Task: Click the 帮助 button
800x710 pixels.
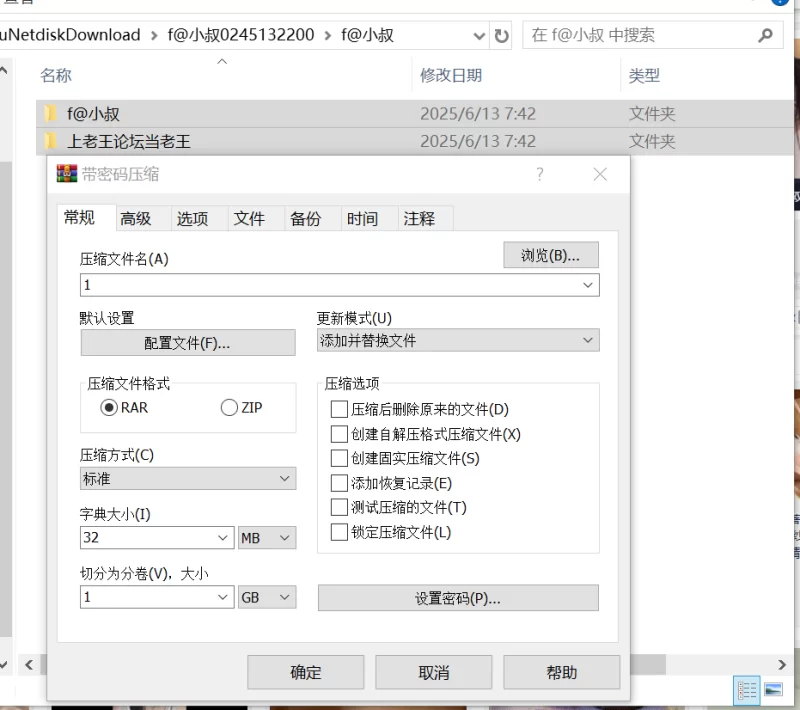Action: coord(562,672)
